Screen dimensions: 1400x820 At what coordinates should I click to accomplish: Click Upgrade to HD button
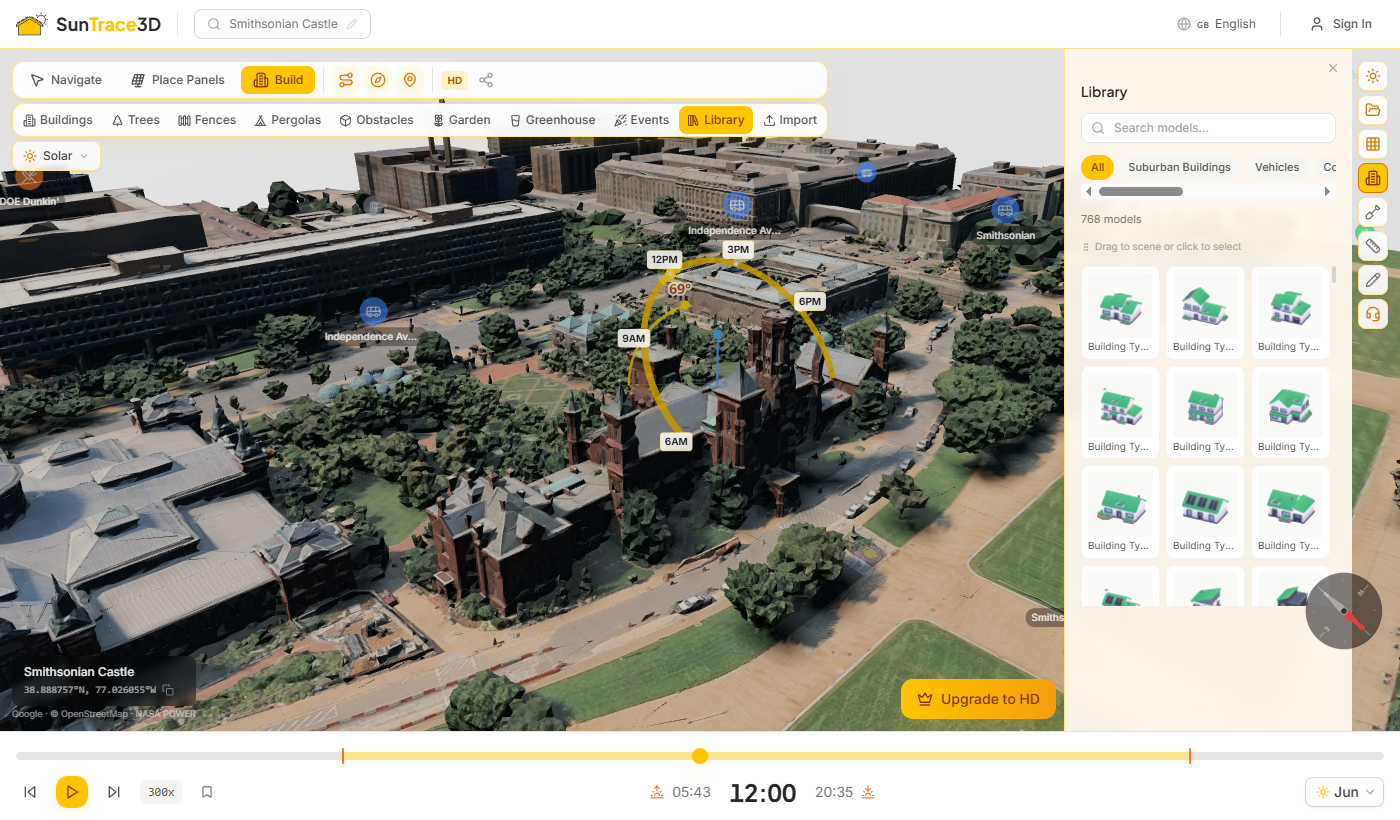(978, 699)
